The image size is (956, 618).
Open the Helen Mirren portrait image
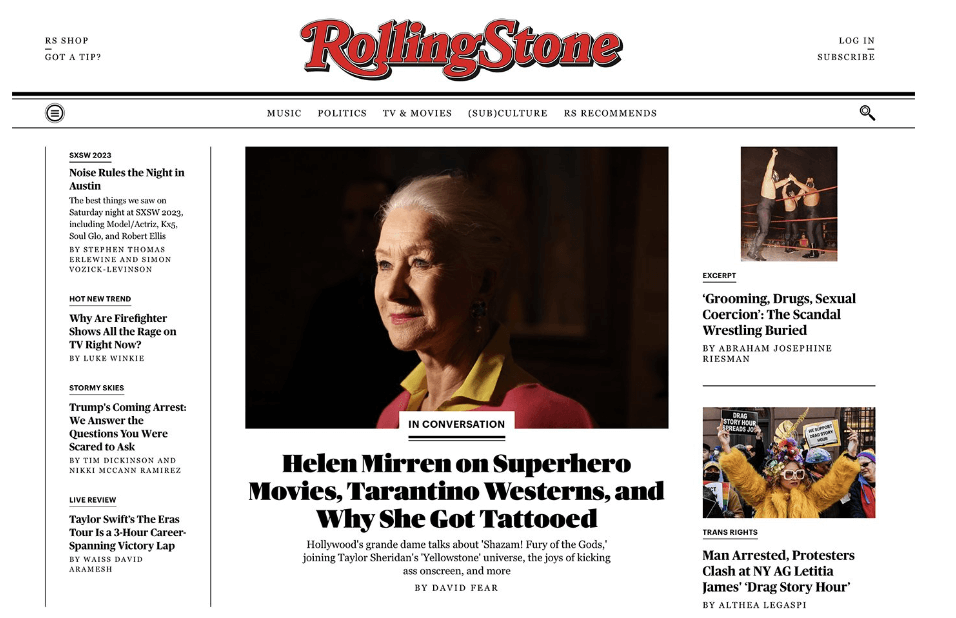point(457,287)
